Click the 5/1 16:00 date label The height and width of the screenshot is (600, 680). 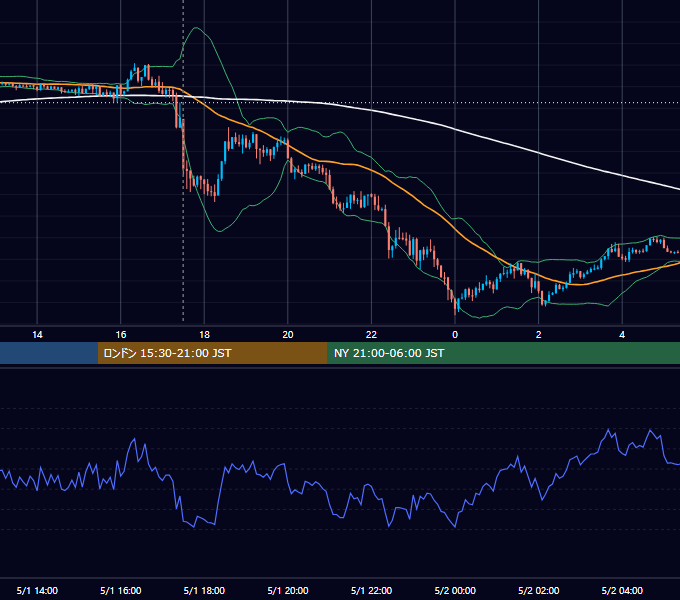(x=121, y=590)
